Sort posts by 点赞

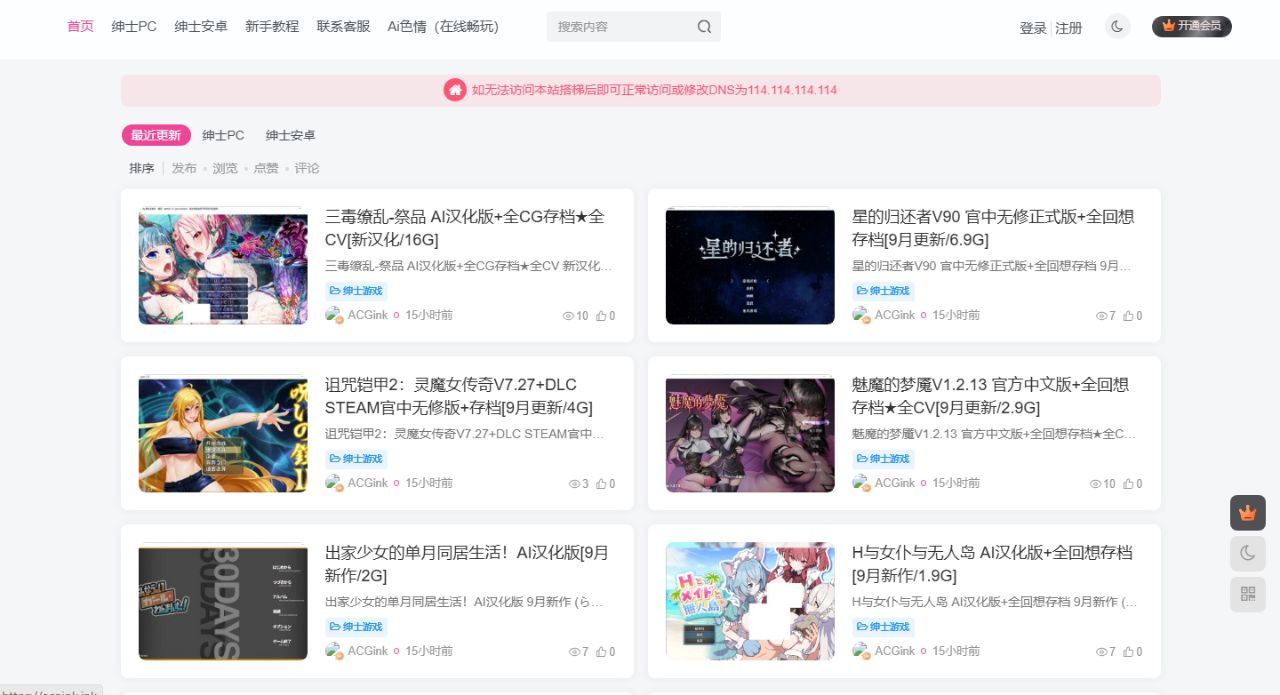[x=266, y=168]
